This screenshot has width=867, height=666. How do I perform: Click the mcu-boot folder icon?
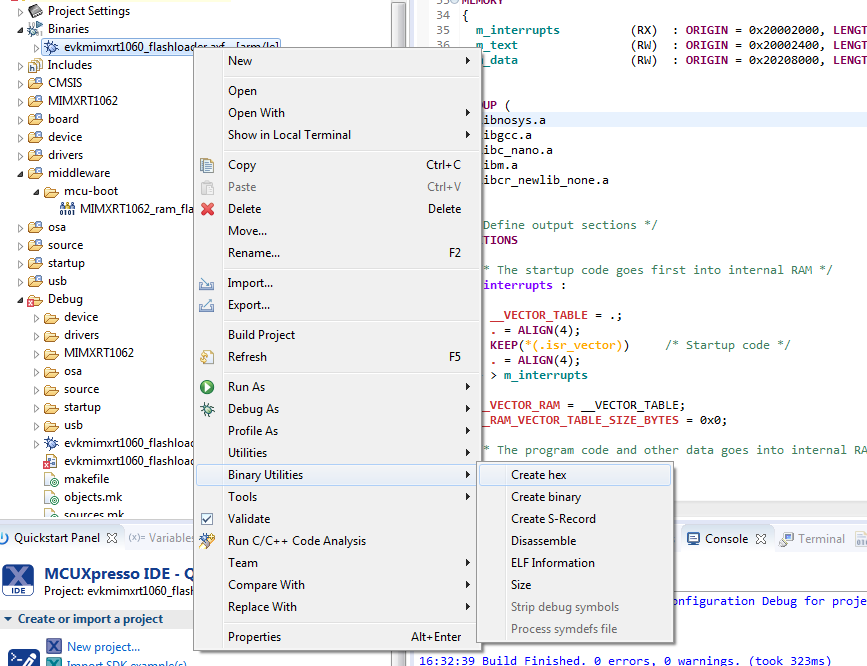pos(51,192)
